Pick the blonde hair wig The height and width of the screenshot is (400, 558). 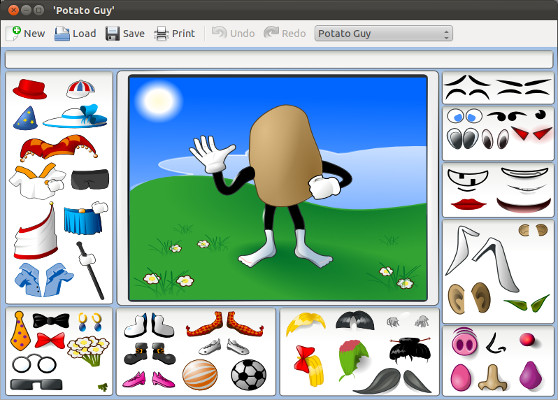point(306,323)
